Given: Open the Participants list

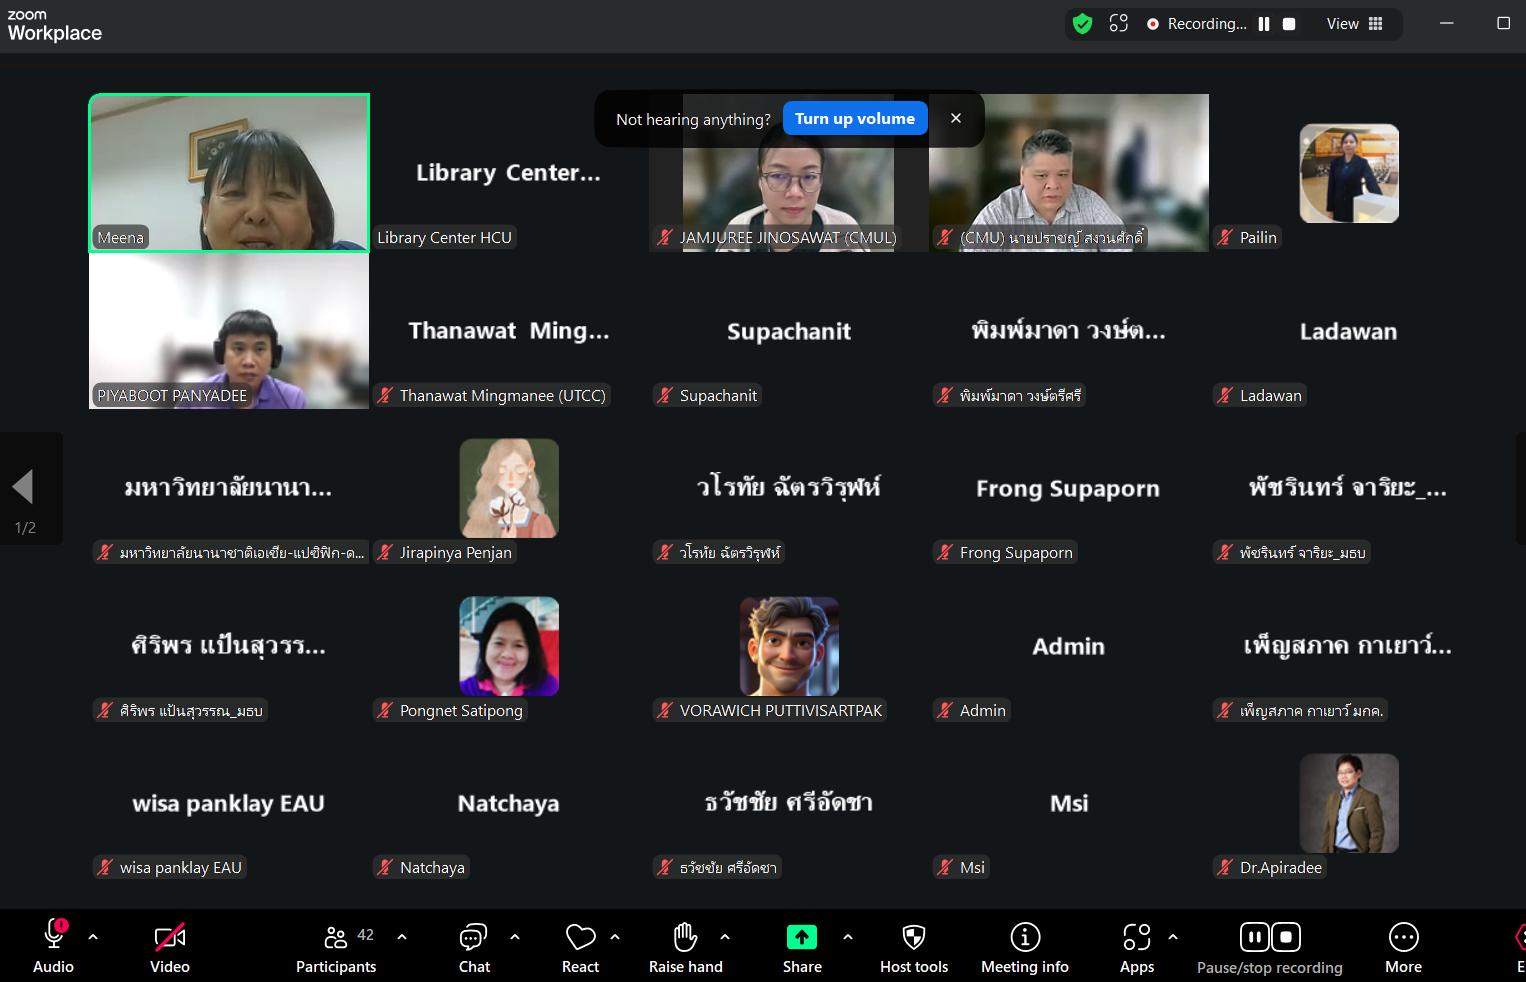Looking at the screenshot, I should [x=336, y=947].
